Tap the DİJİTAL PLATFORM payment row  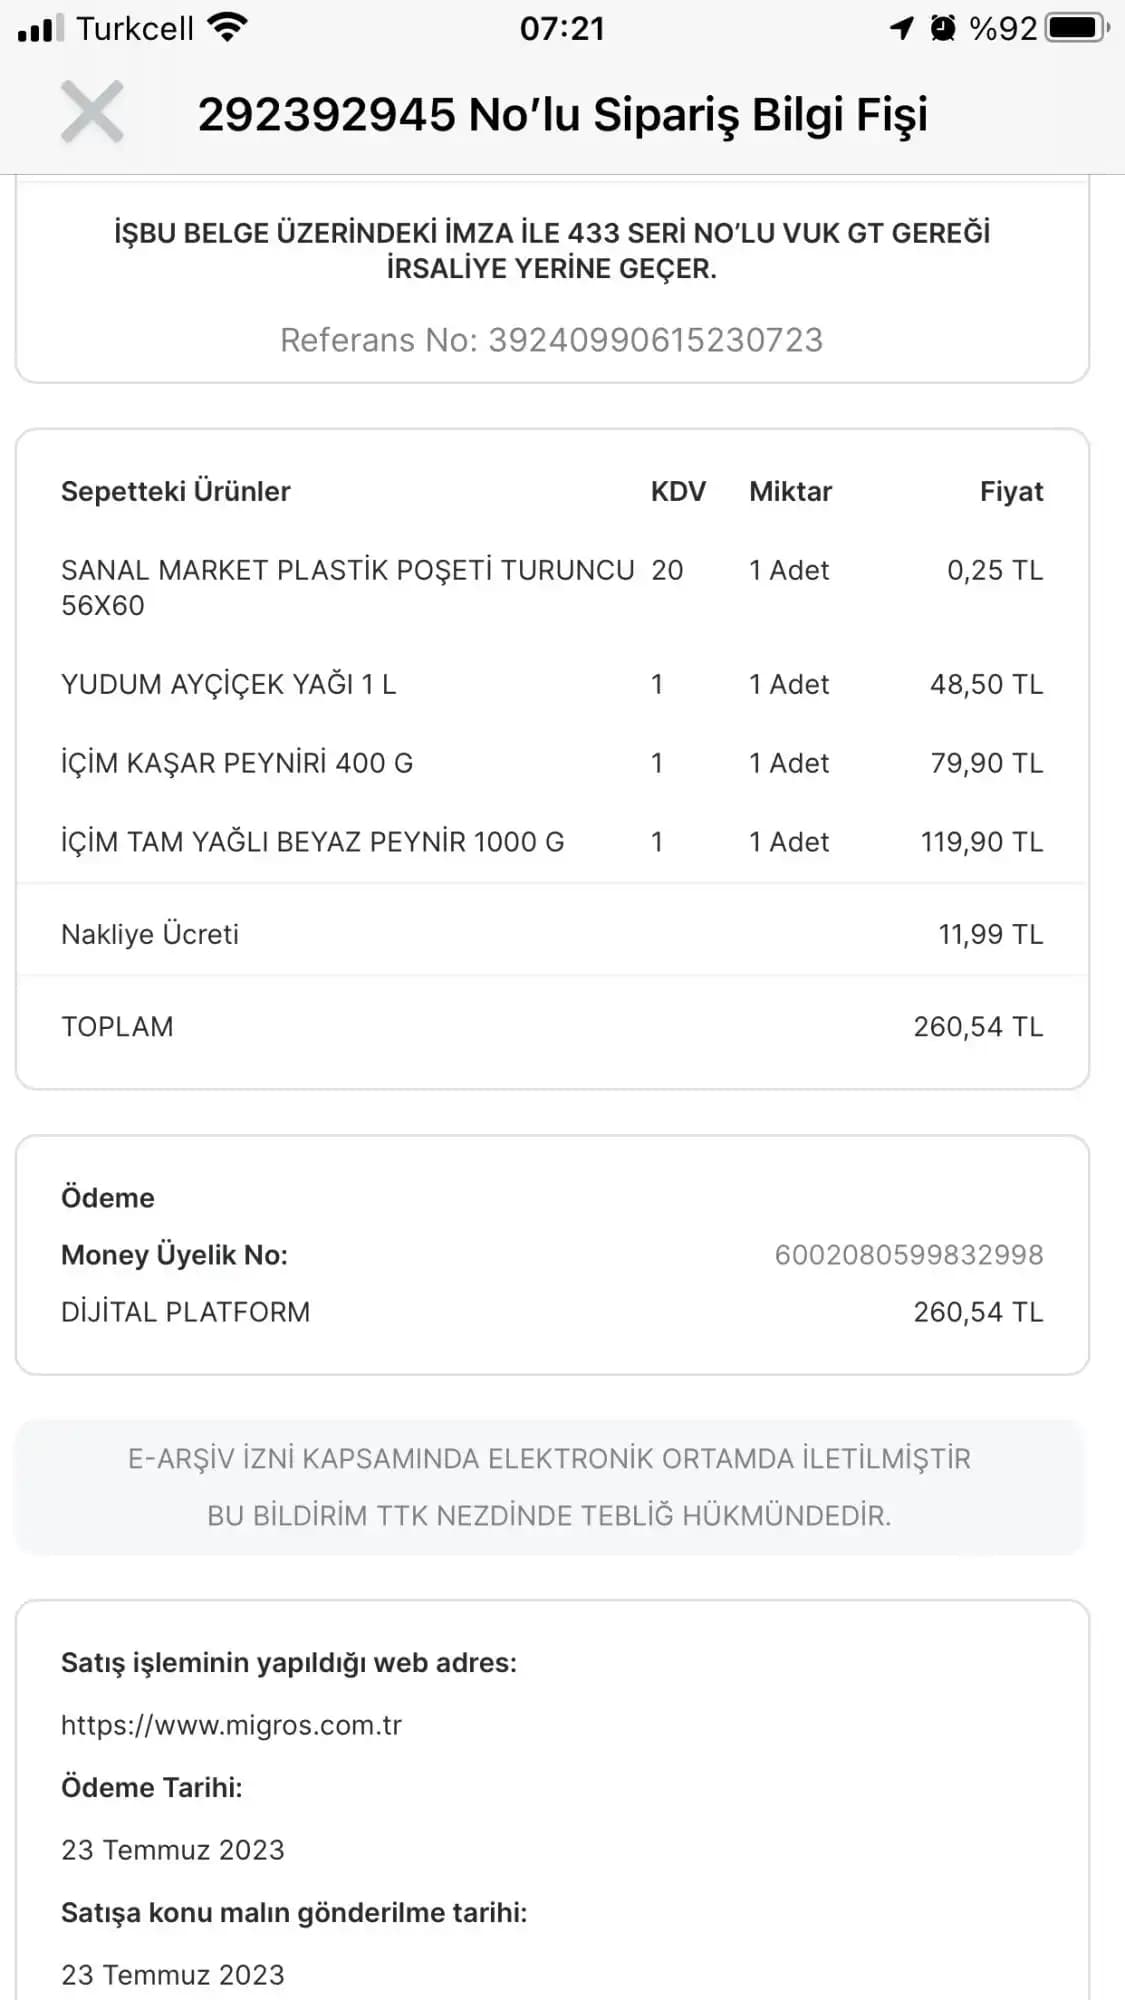point(551,1312)
